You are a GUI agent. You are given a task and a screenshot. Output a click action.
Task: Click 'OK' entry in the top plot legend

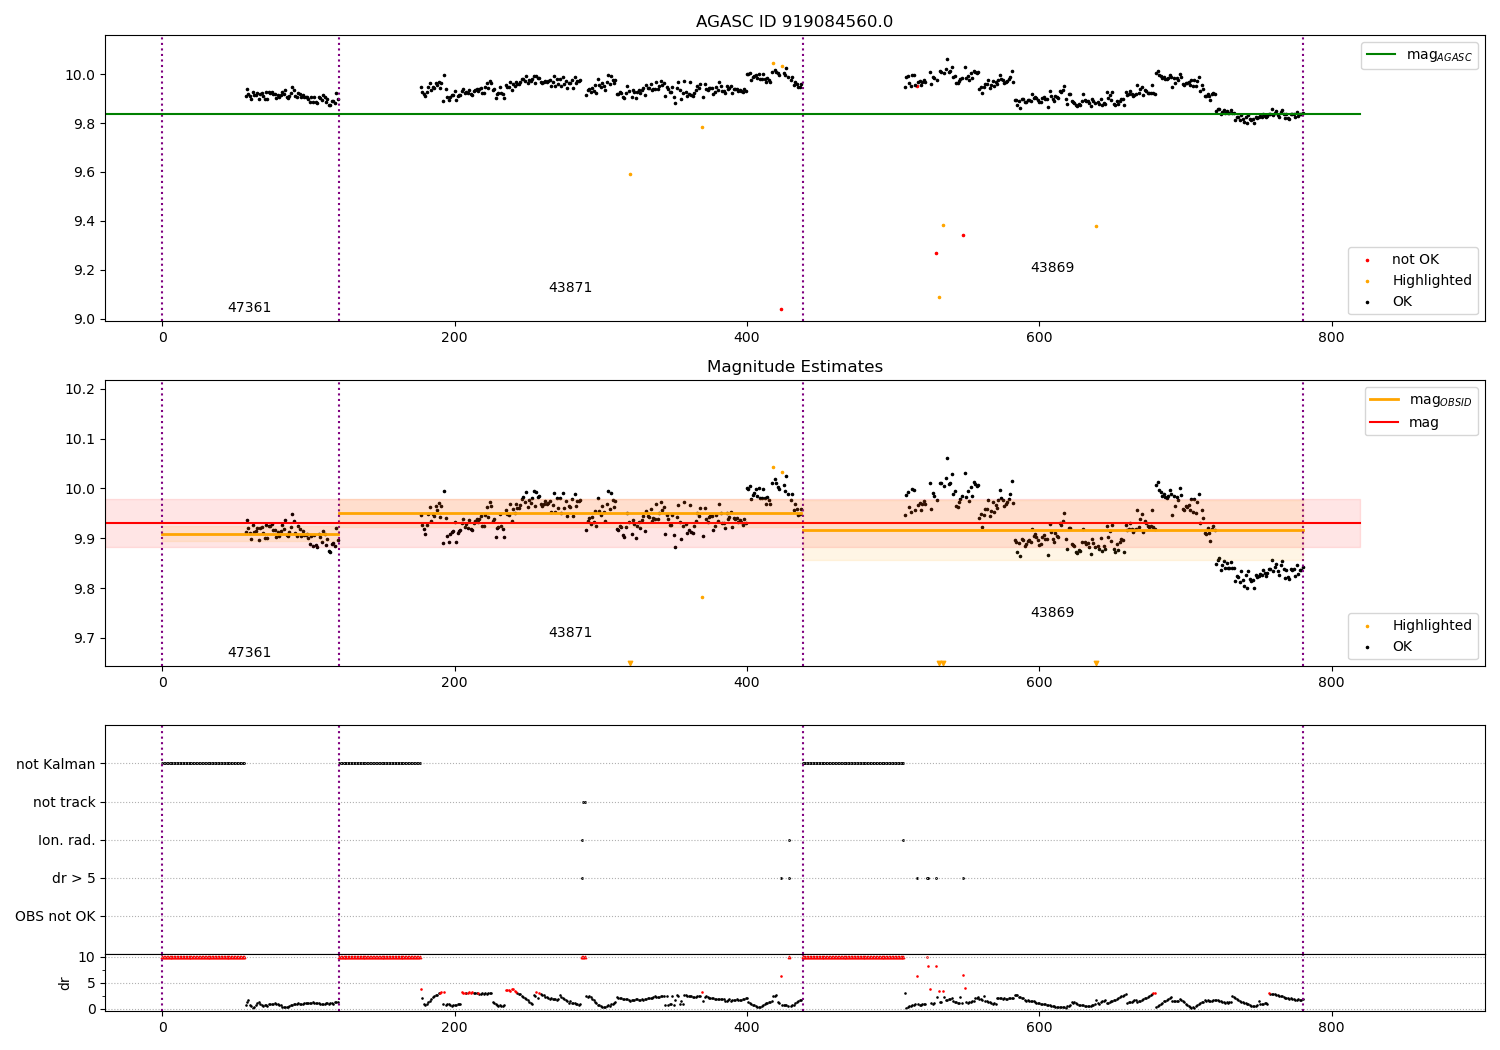[1402, 302]
